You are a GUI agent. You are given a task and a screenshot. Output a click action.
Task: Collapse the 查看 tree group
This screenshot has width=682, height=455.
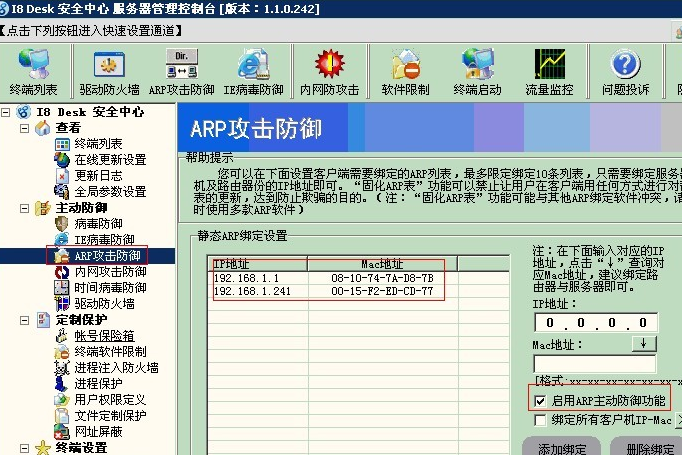click(x=25, y=128)
